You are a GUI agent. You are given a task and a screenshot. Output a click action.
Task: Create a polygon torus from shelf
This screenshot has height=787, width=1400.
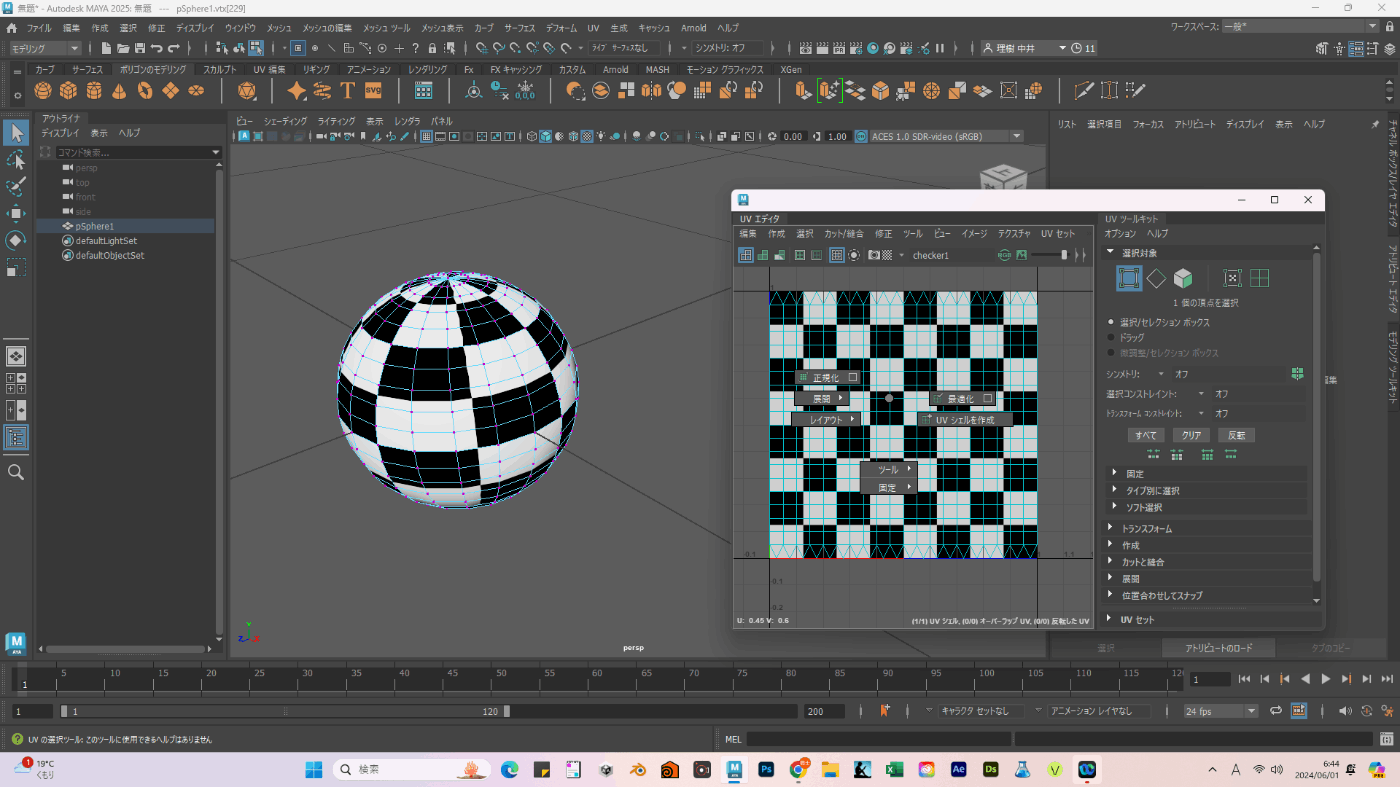pyautogui.click(x=145, y=91)
